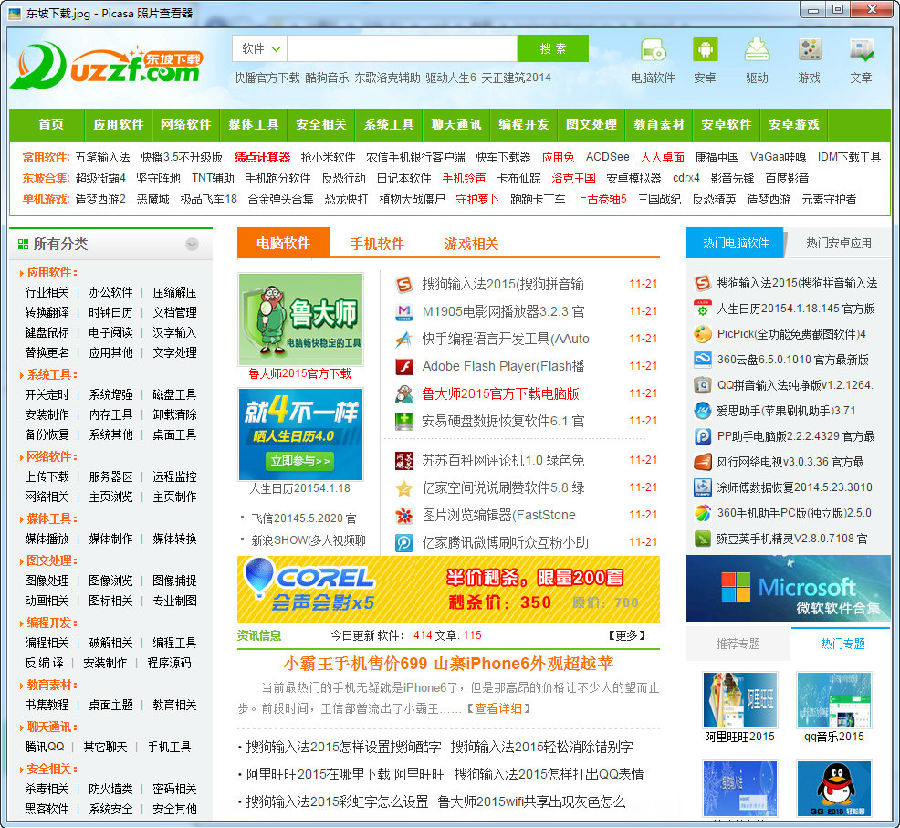The height and width of the screenshot is (828, 900).
Task: Click the 磁盘工具 category link
Action: (x=174, y=395)
